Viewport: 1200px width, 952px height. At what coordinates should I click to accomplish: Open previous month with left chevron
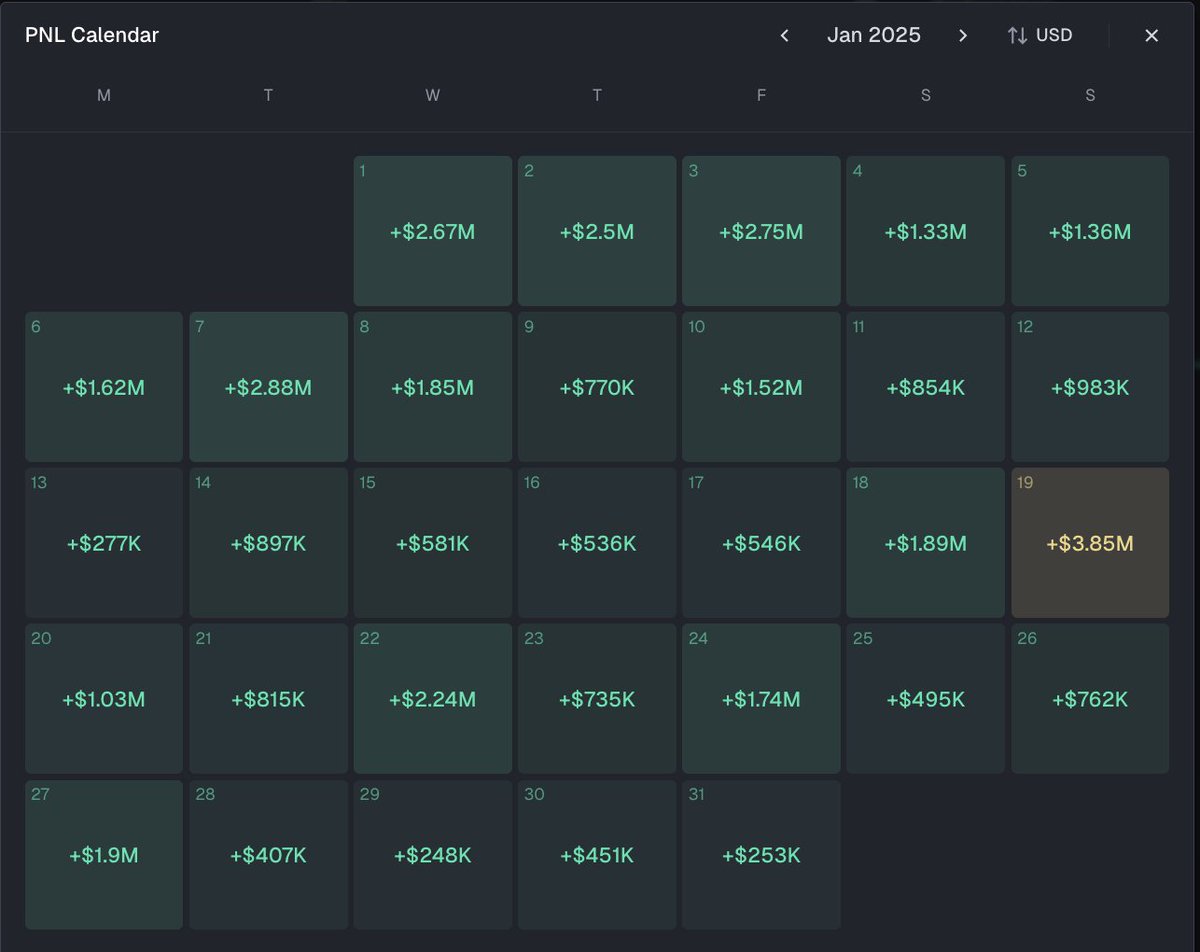784,35
